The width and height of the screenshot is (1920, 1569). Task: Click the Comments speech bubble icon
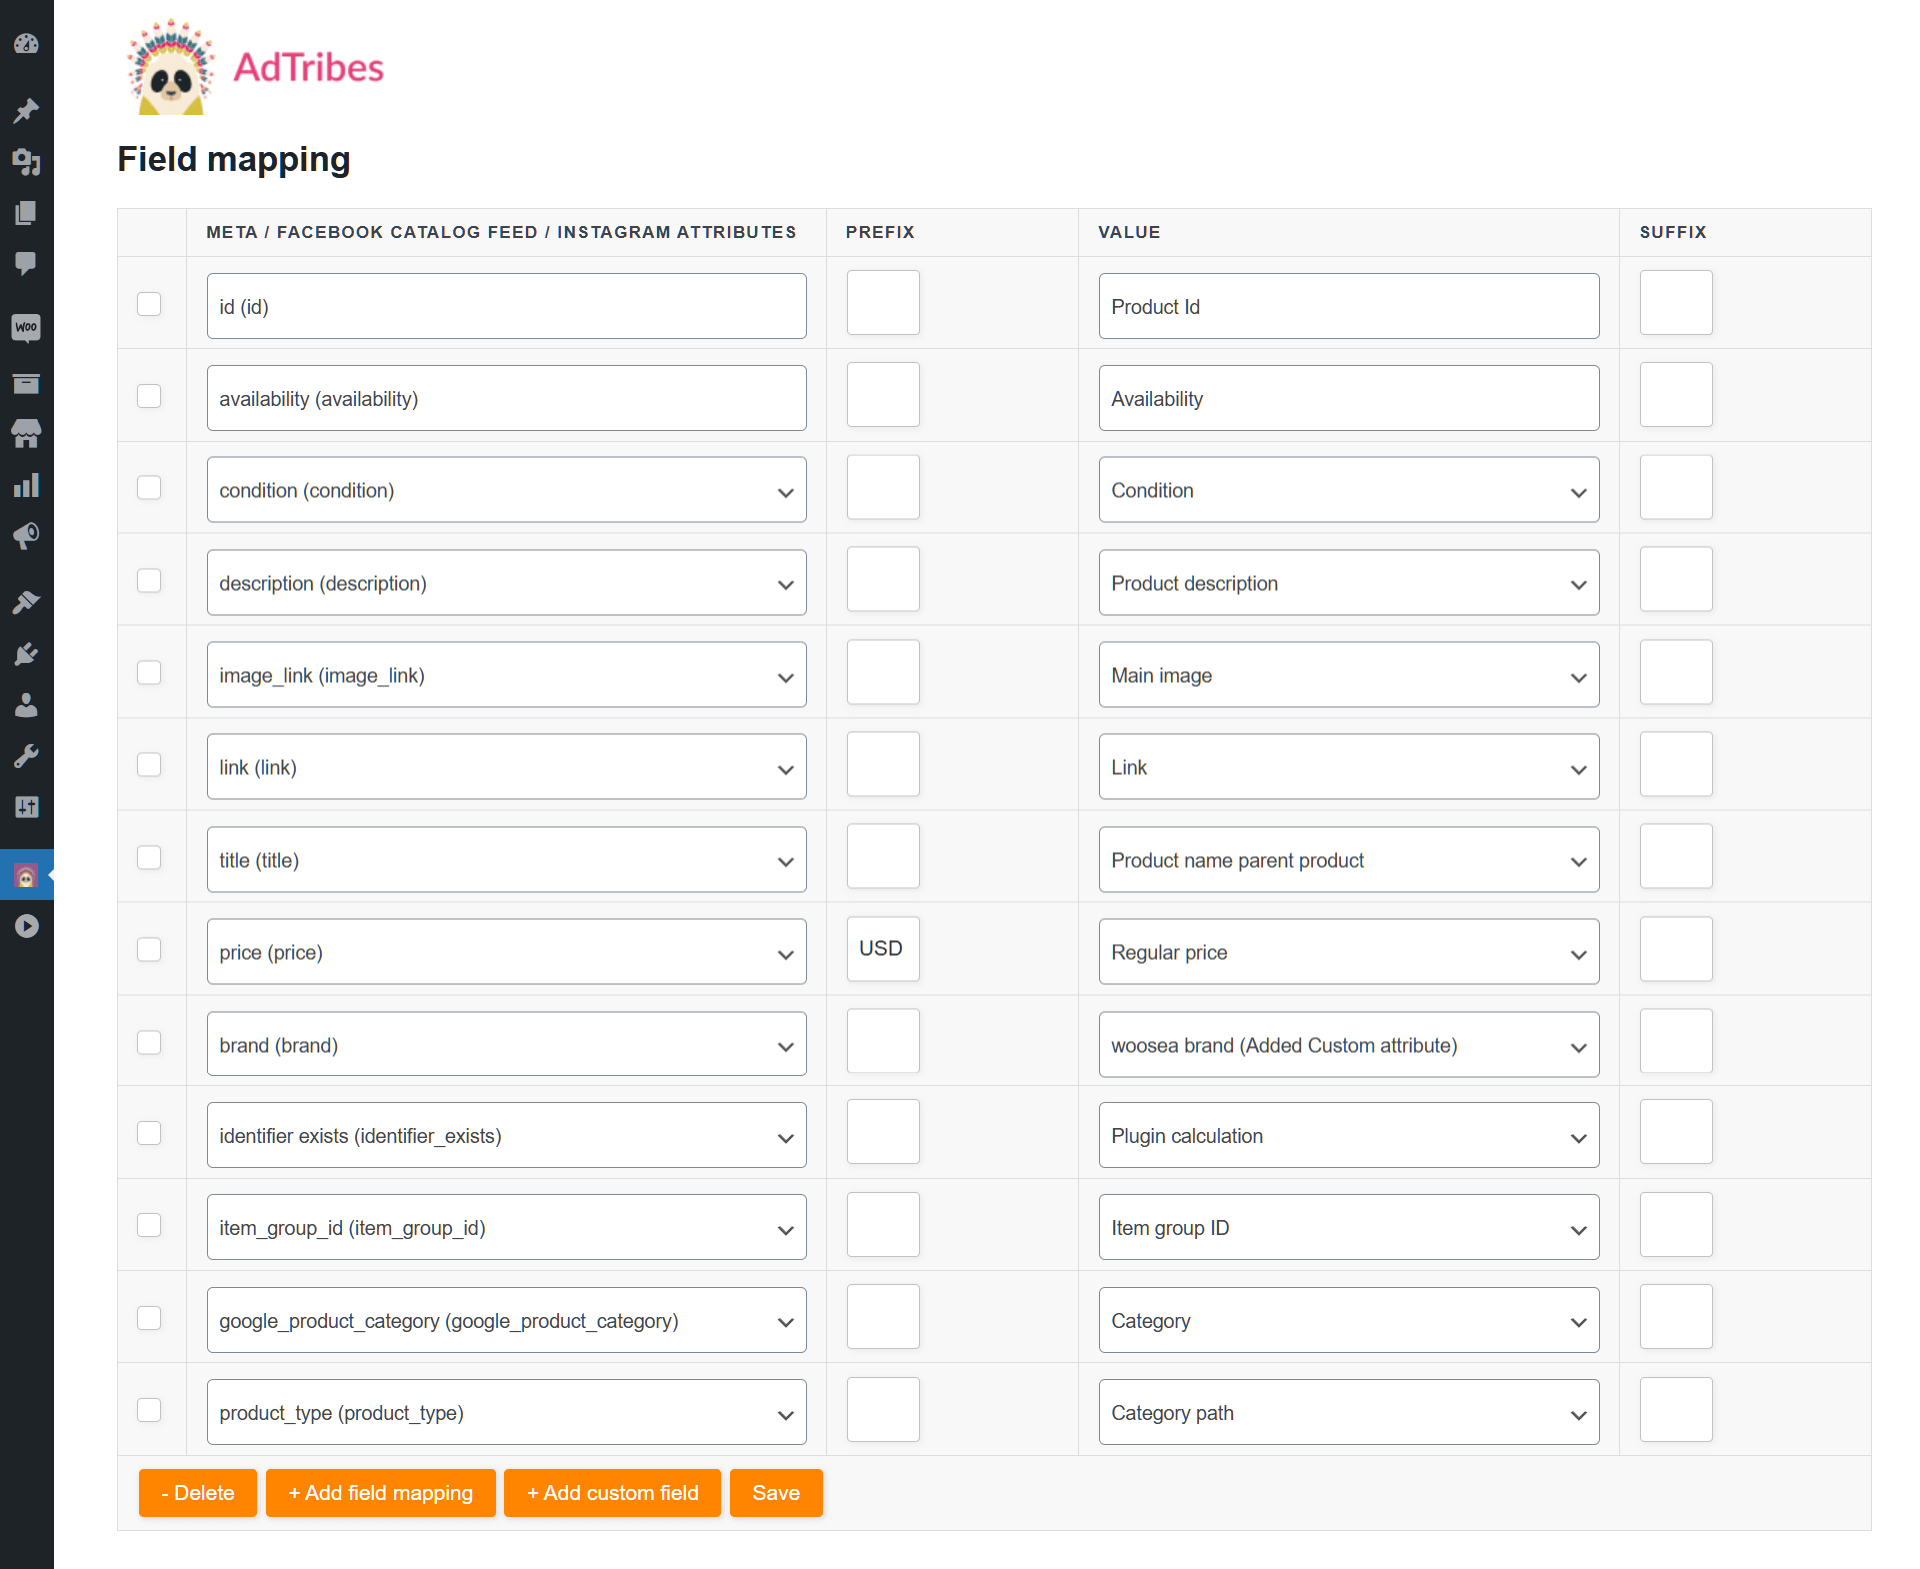coord(26,263)
